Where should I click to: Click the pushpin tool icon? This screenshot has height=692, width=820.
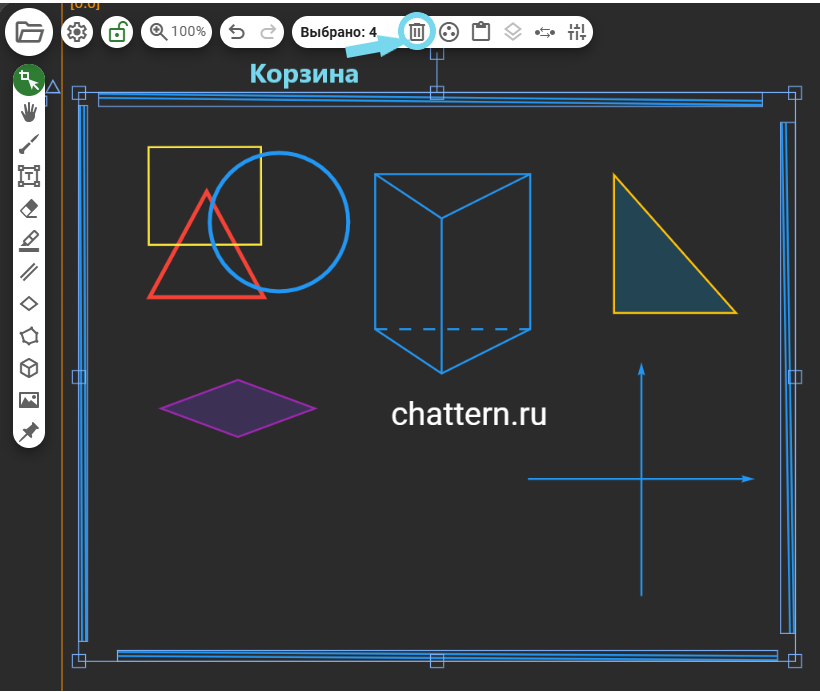(x=29, y=431)
